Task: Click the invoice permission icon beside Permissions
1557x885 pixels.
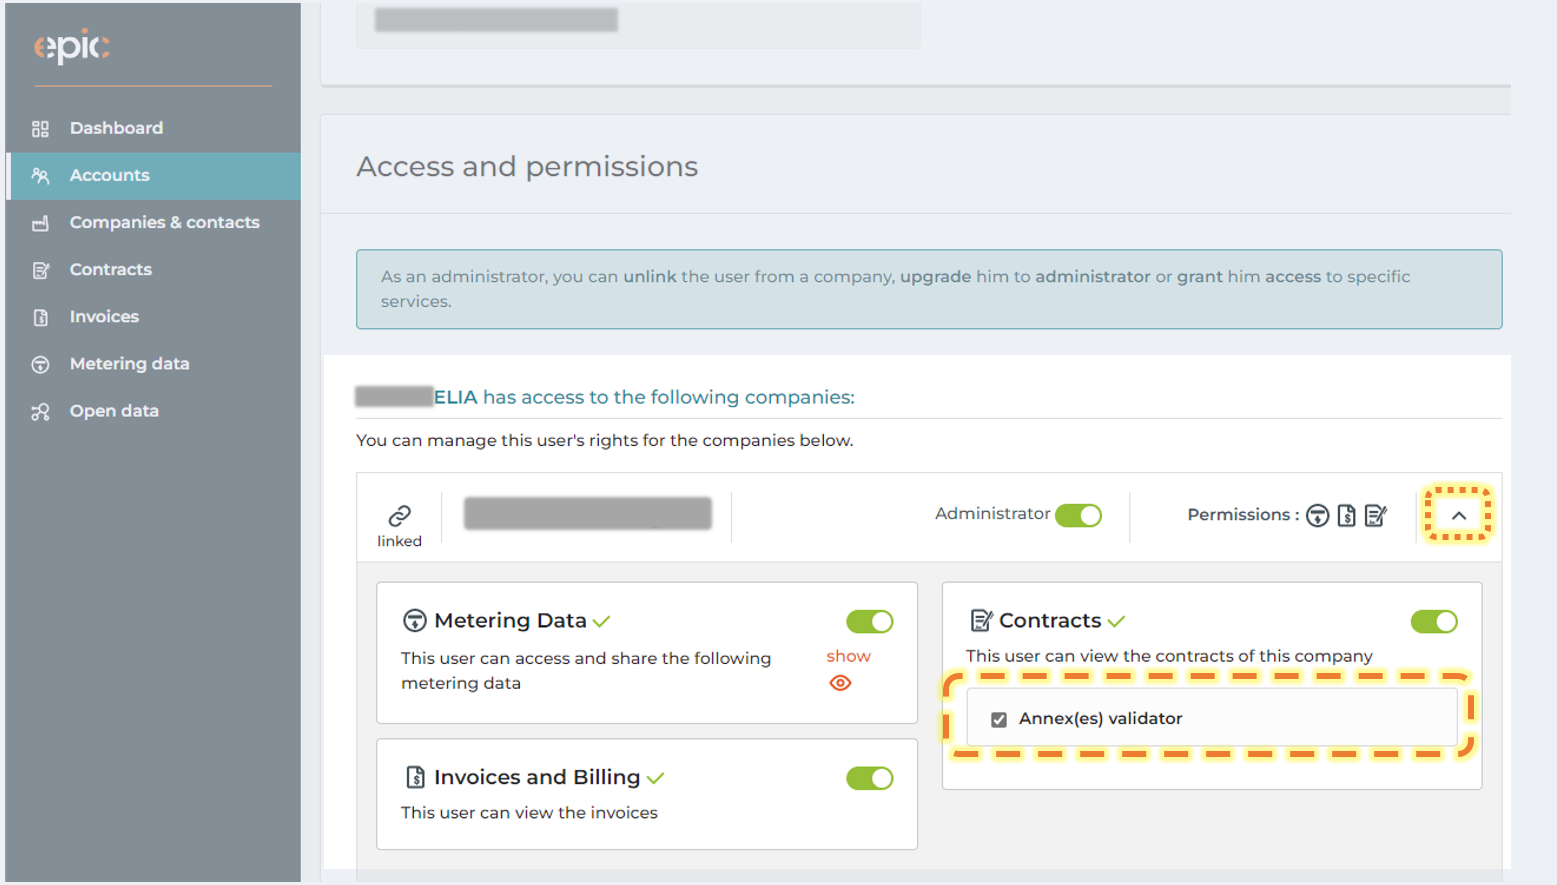Action: (1347, 516)
